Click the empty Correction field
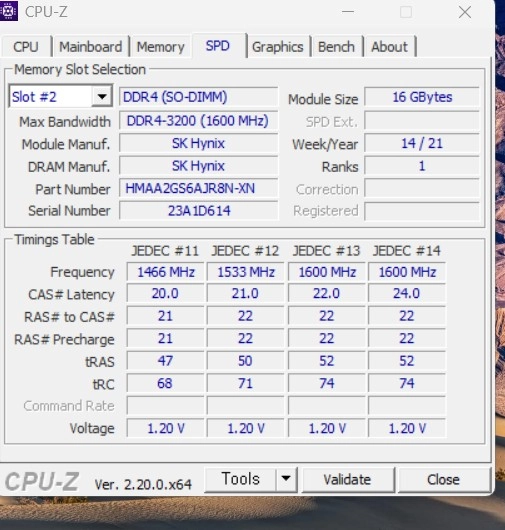The image size is (505, 530). click(x=422, y=188)
